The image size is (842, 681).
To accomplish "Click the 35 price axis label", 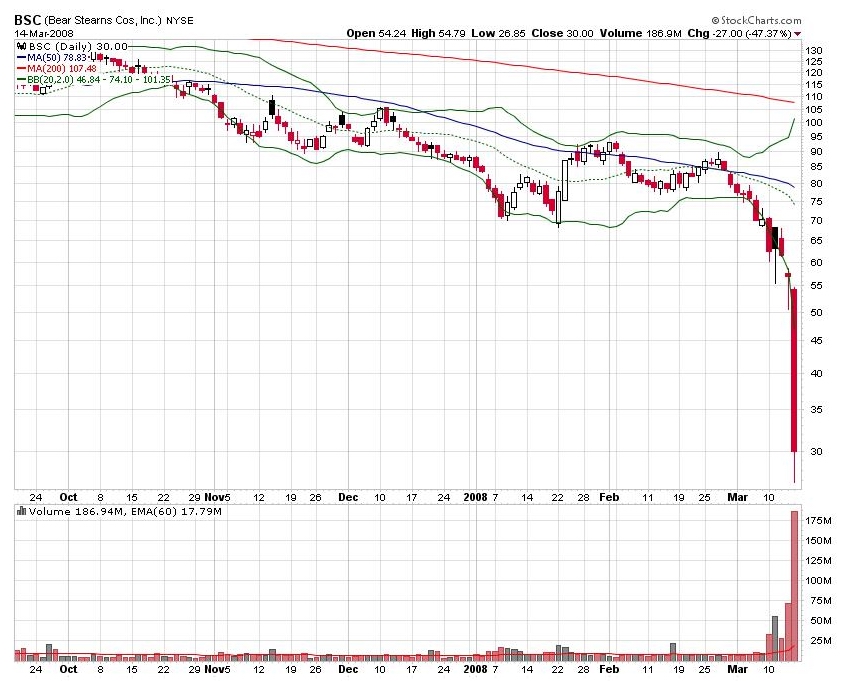I will (x=816, y=410).
